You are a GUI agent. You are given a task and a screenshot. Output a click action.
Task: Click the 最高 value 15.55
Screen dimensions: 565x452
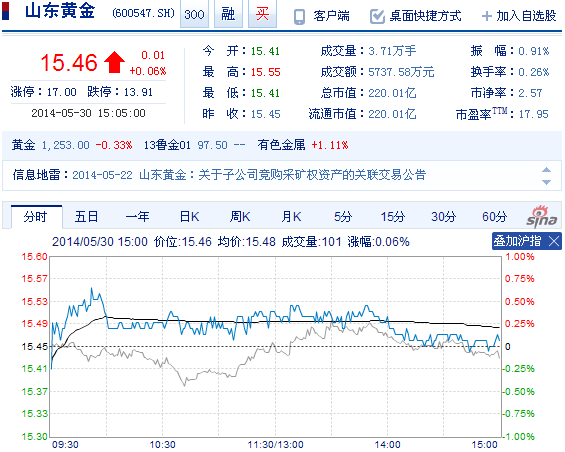tap(266, 72)
